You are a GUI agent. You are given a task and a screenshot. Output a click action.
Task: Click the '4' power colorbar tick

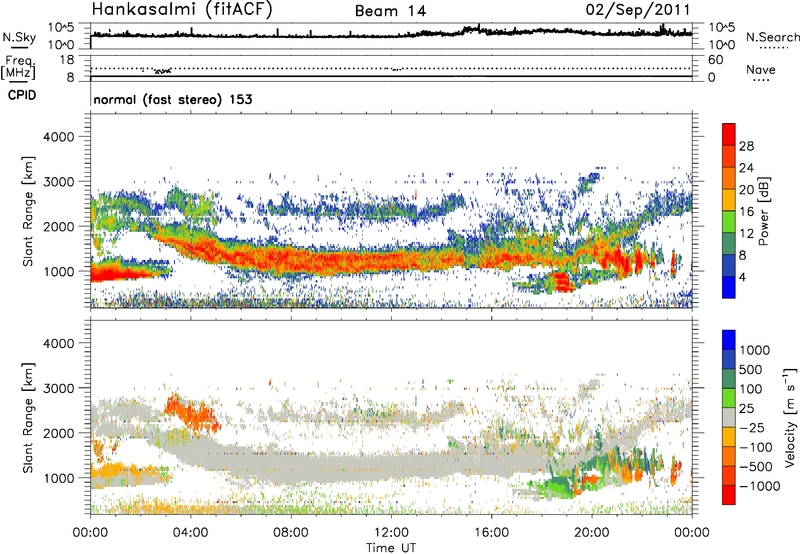(x=742, y=277)
